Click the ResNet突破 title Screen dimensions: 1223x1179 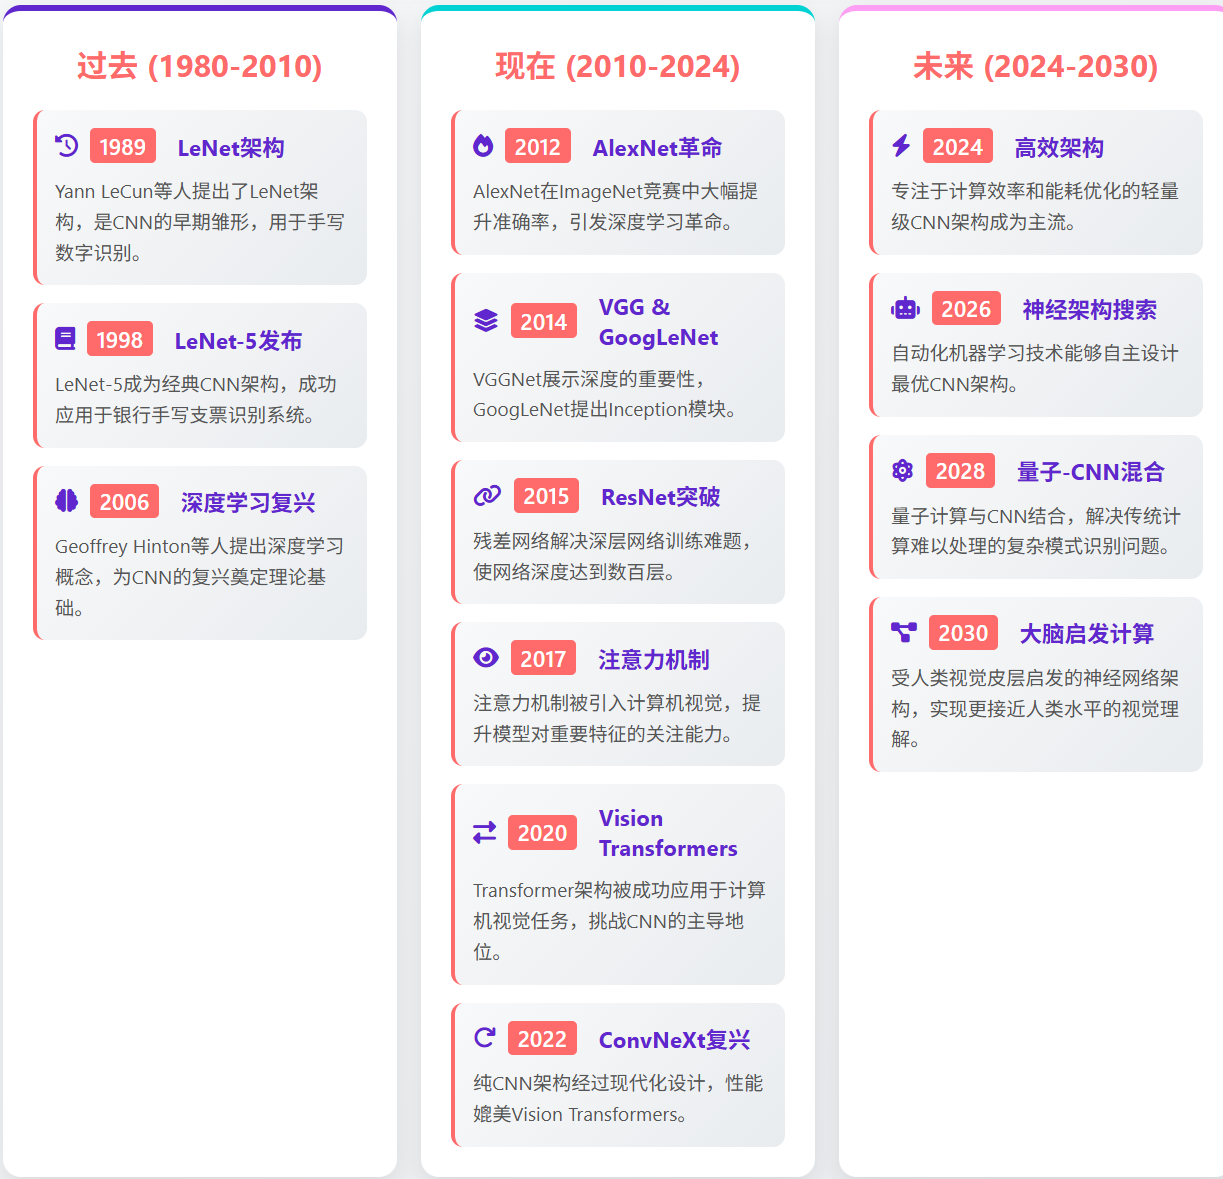661,496
